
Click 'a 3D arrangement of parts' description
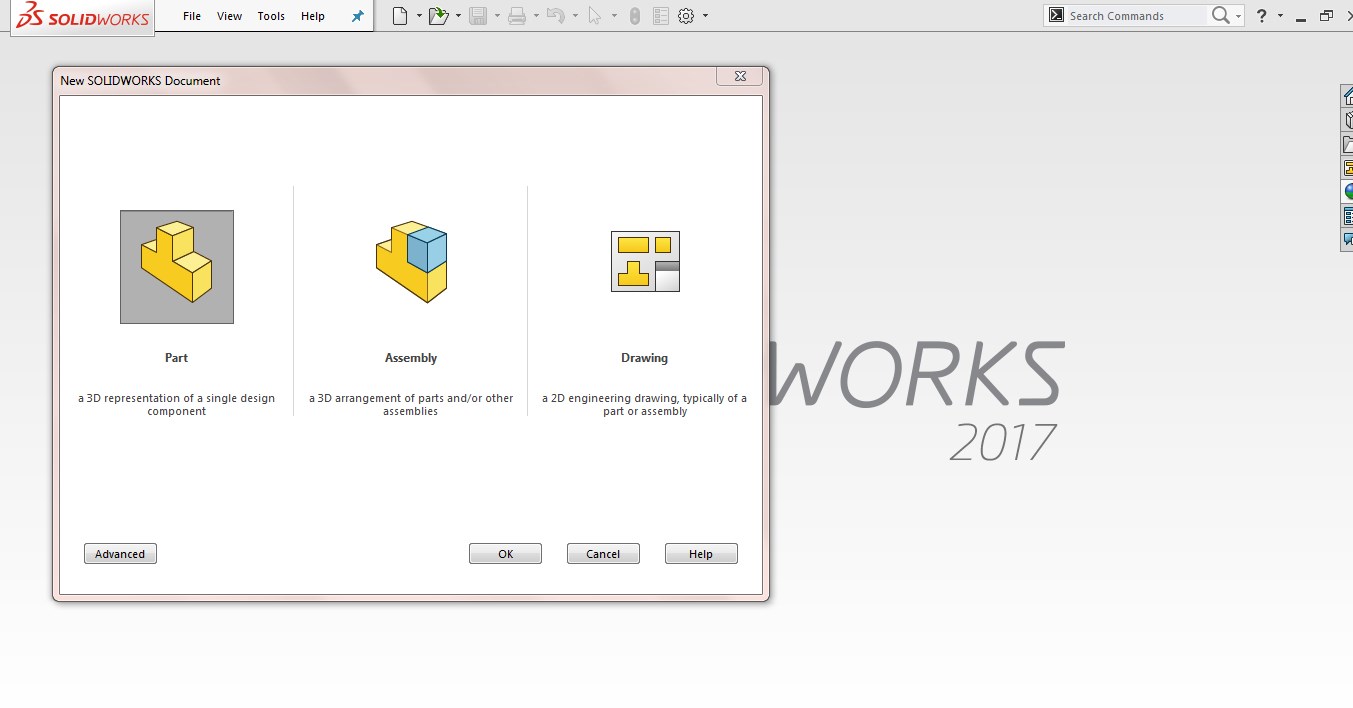click(x=411, y=405)
